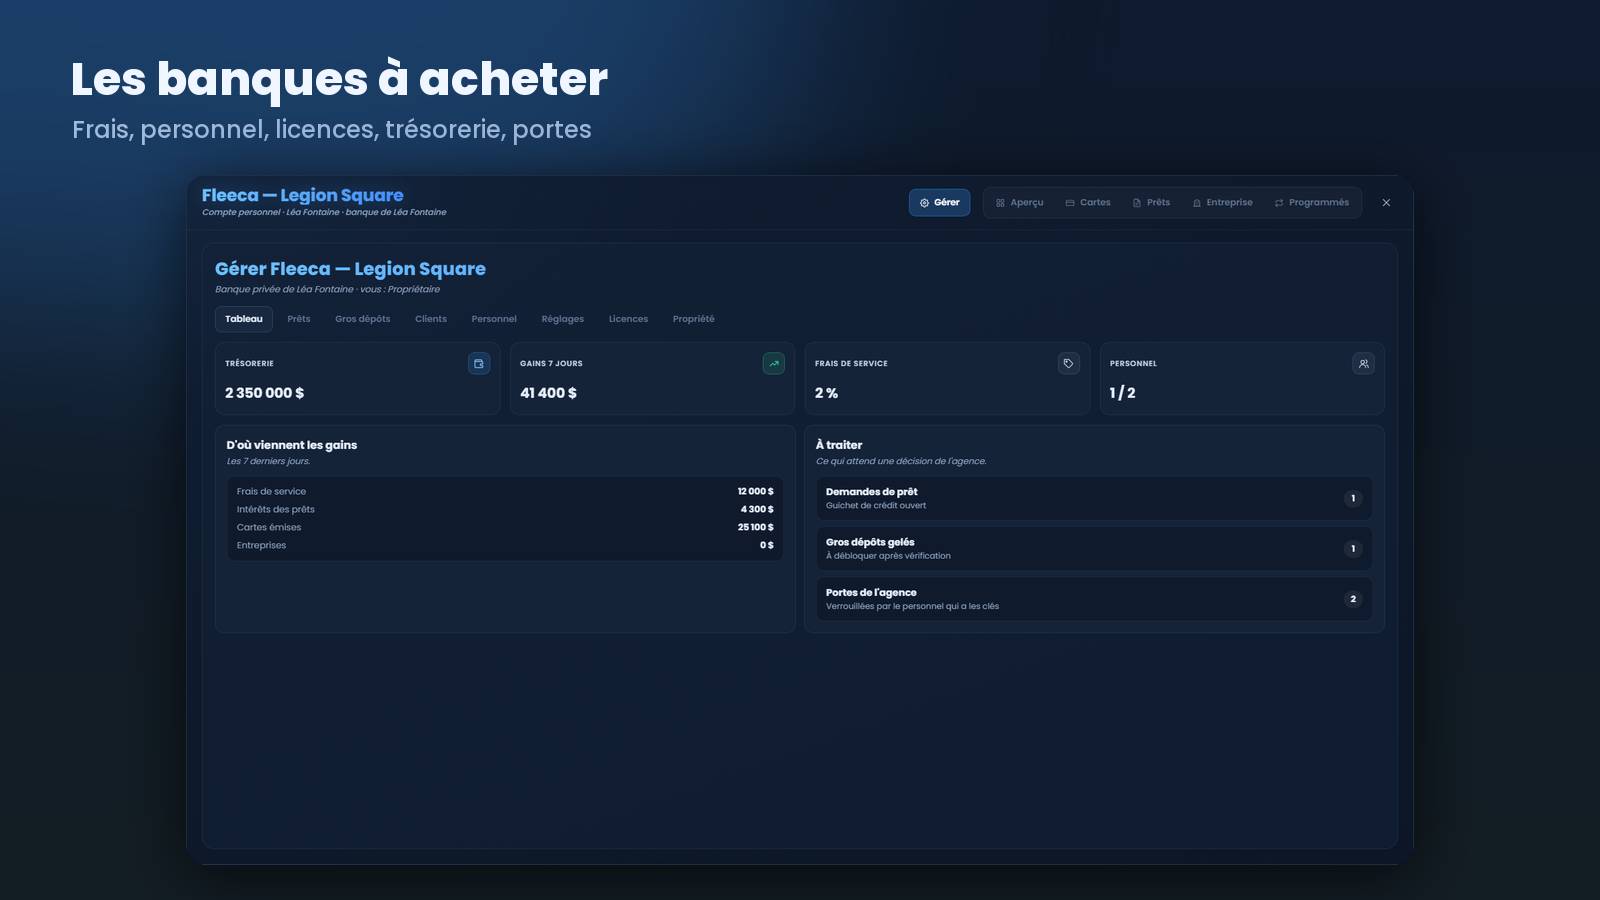Click the Frais de service value 2 %
This screenshot has width=1600, height=900.
827,393
